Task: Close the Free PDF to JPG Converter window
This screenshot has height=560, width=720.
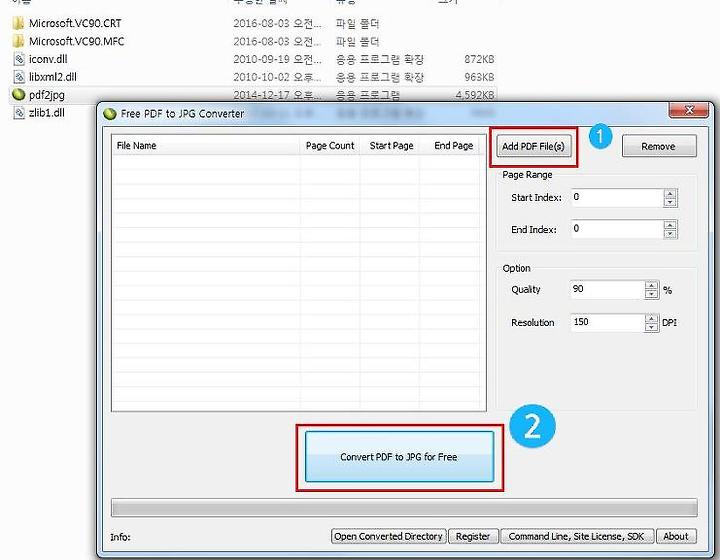Action: [689, 110]
